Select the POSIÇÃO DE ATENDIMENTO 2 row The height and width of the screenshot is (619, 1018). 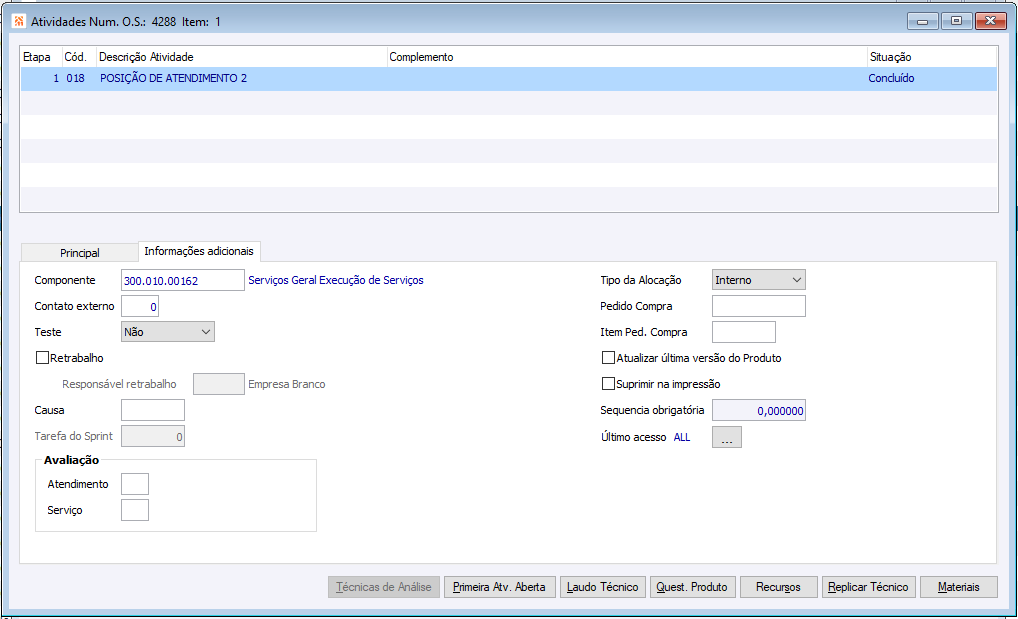point(400,78)
